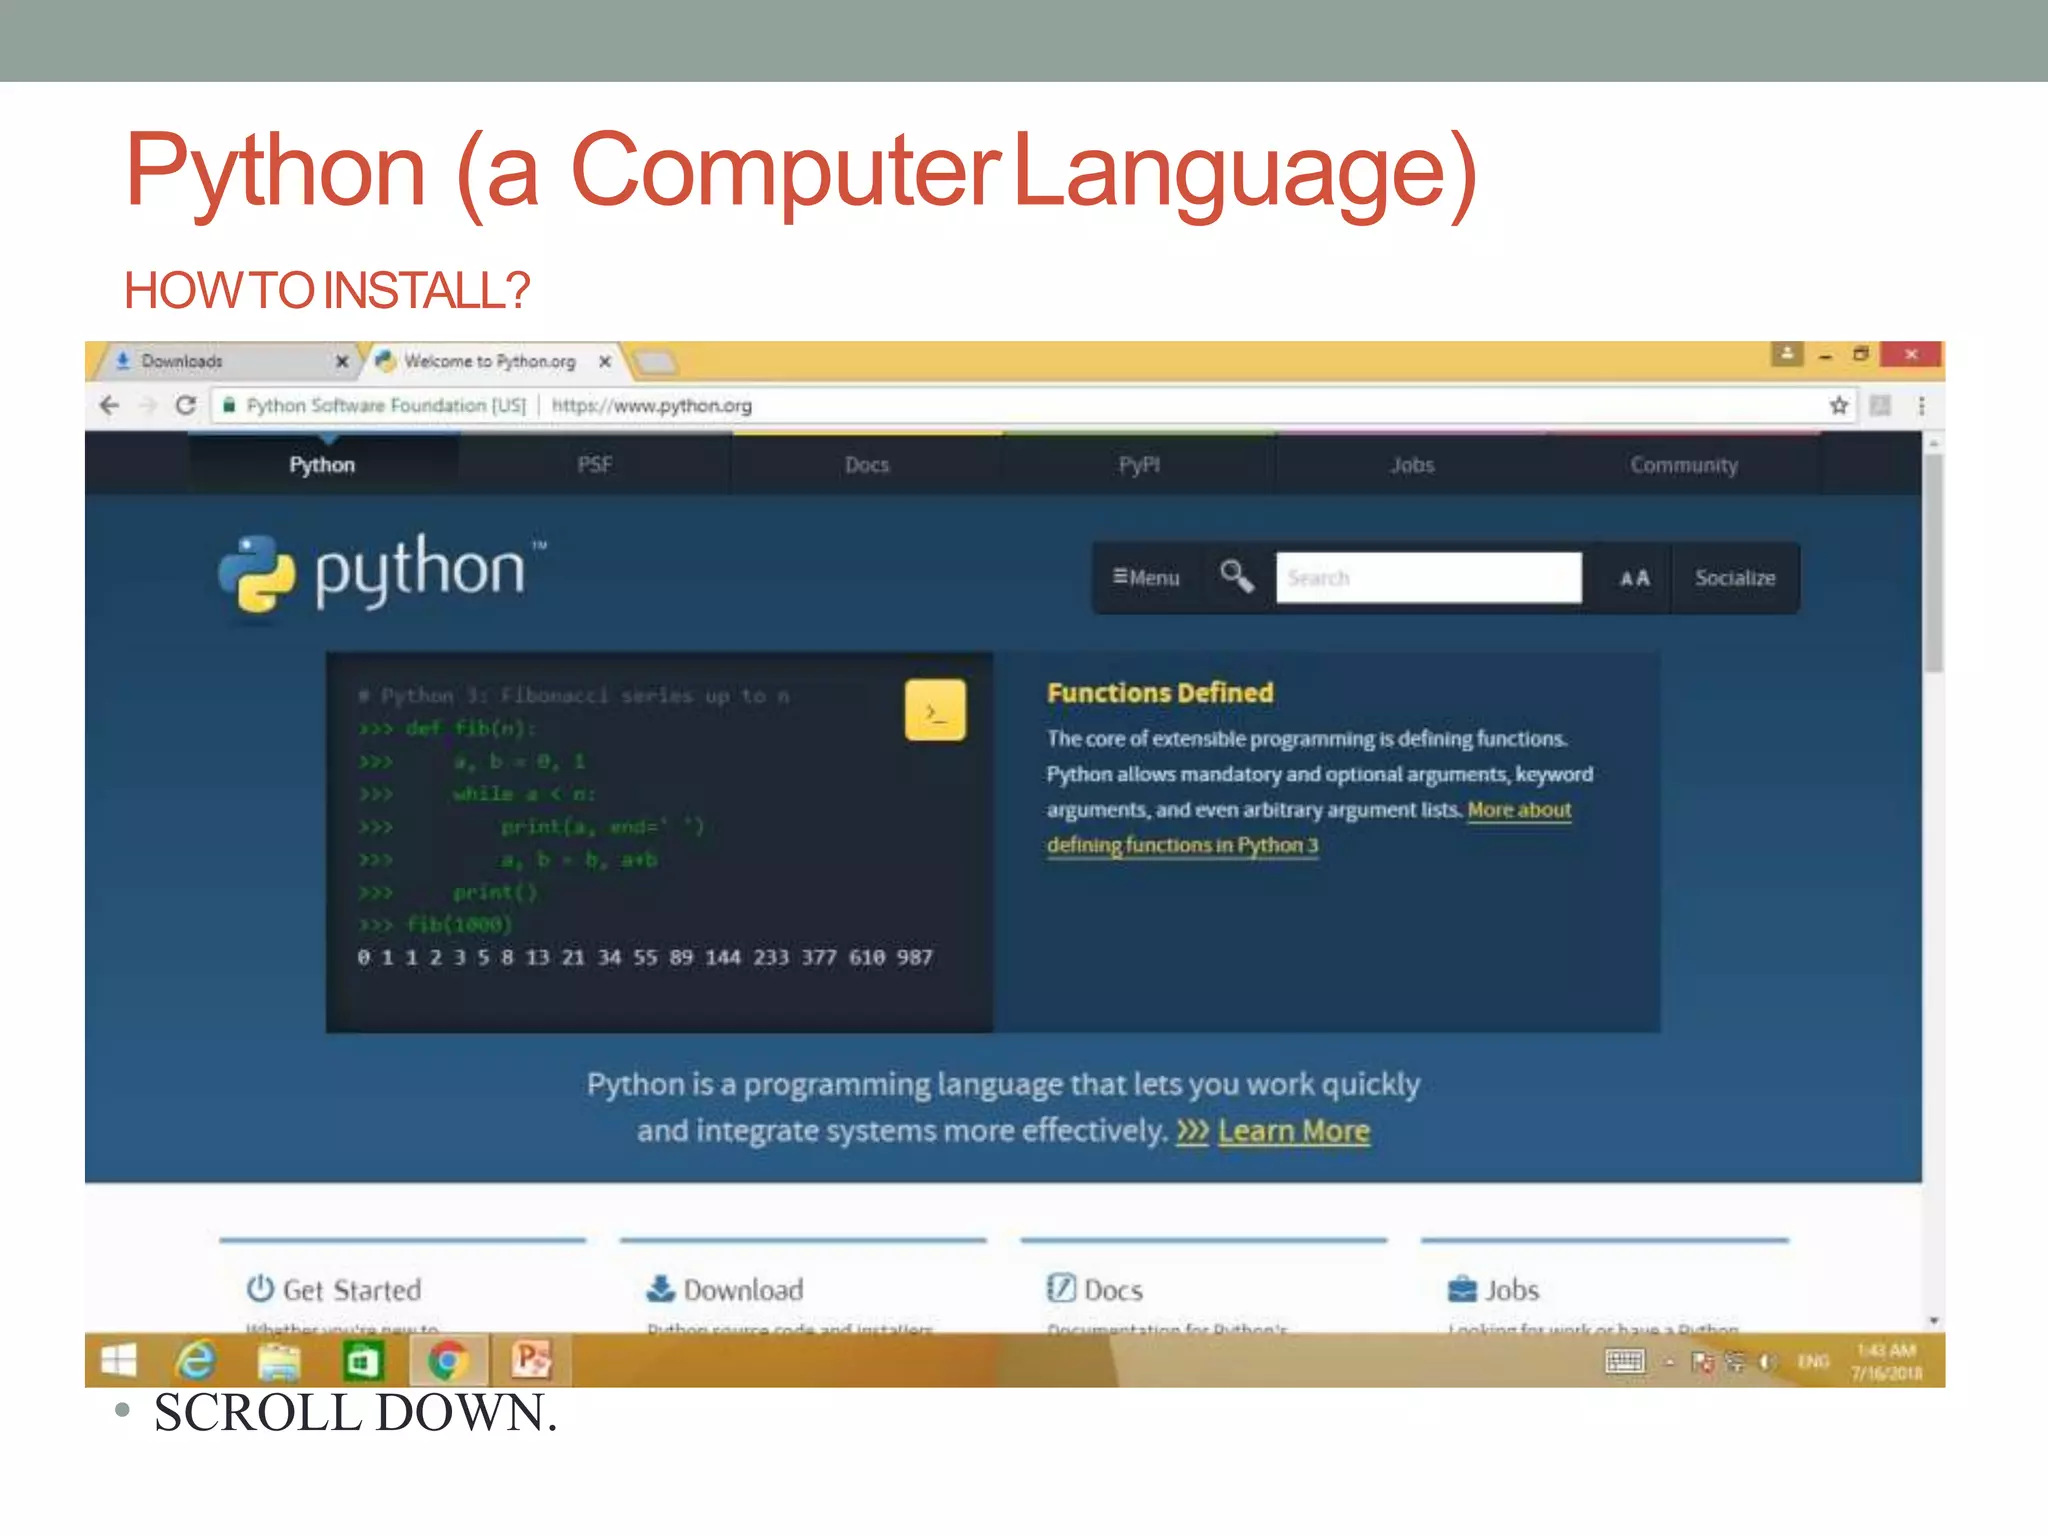The height and width of the screenshot is (1536, 2048).
Task: Open the Windows Store taskbar icon
Action: [362, 1362]
